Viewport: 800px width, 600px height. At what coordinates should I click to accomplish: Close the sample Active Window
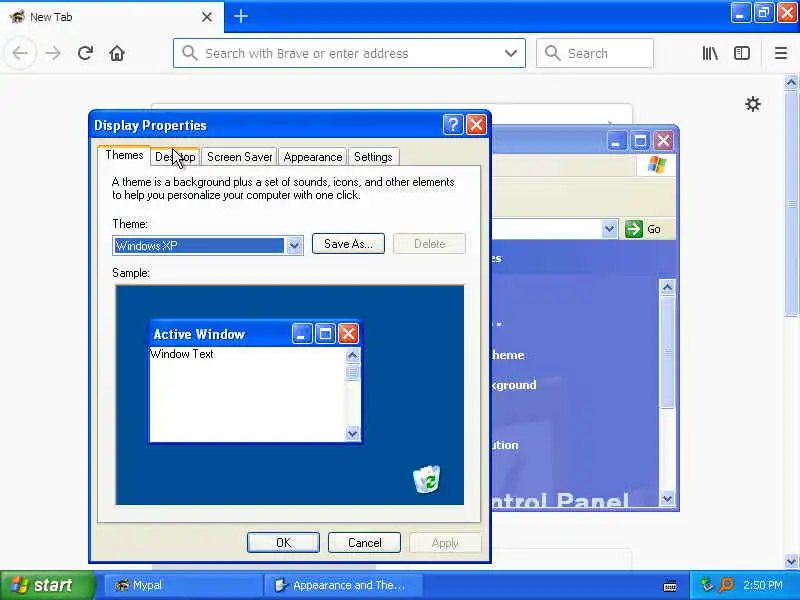348,334
